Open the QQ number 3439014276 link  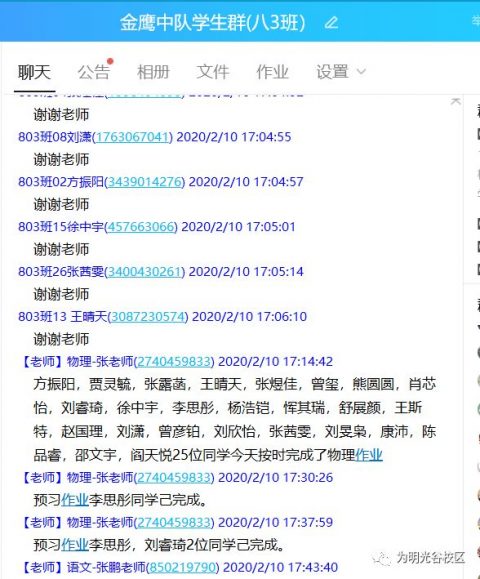(x=145, y=182)
